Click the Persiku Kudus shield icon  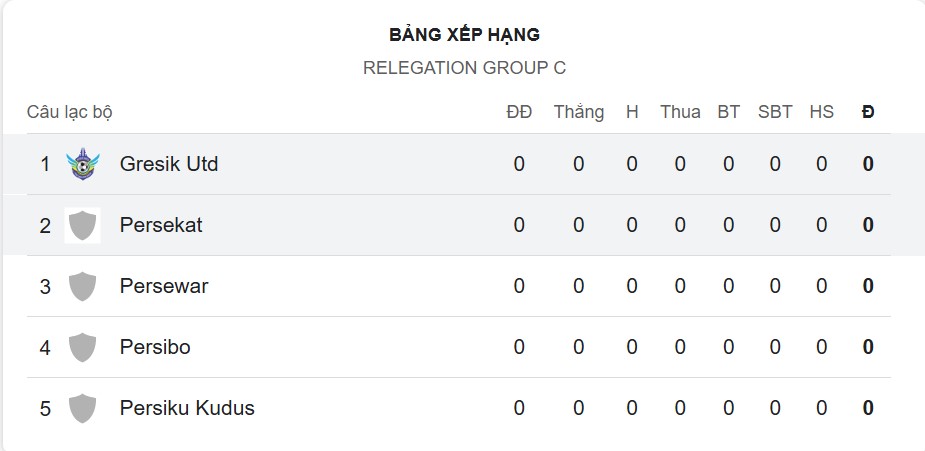coord(82,408)
